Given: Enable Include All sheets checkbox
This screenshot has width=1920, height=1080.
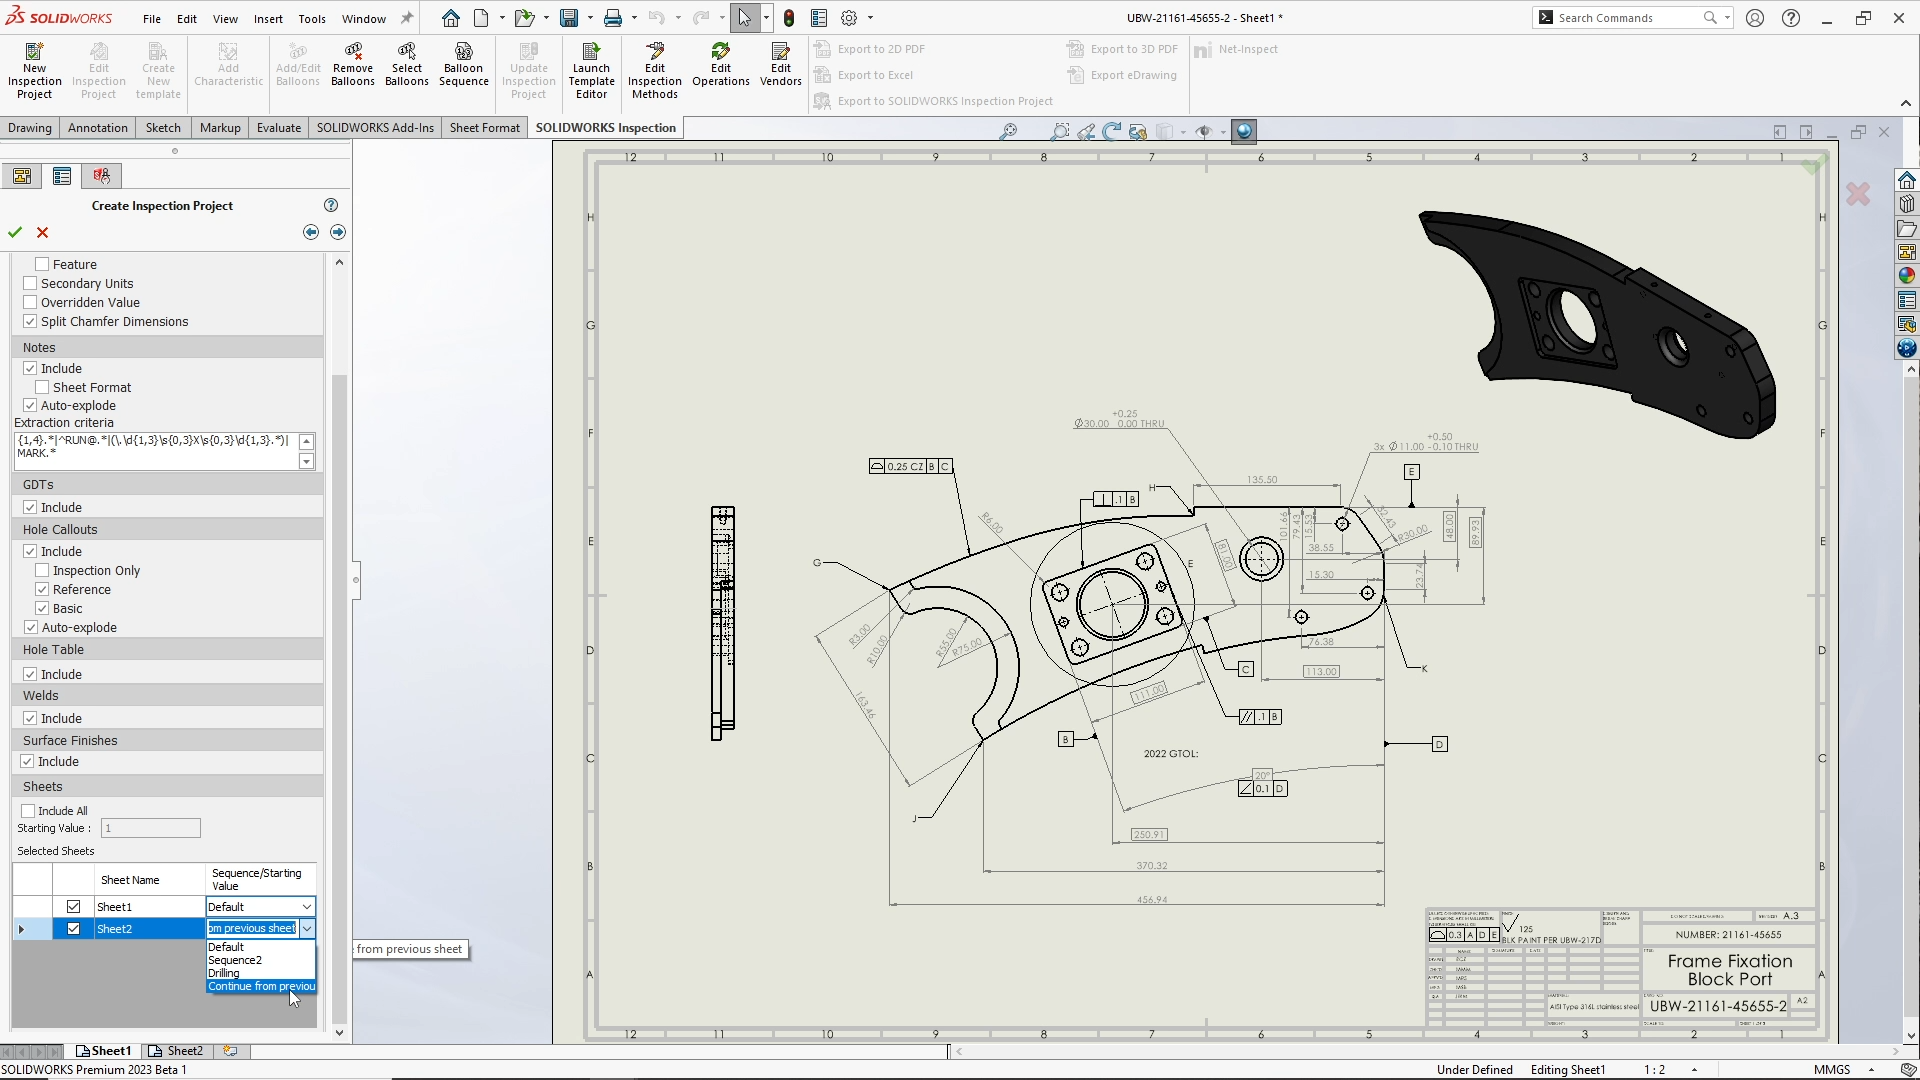Looking at the screenshot, I should coord(28,811).
